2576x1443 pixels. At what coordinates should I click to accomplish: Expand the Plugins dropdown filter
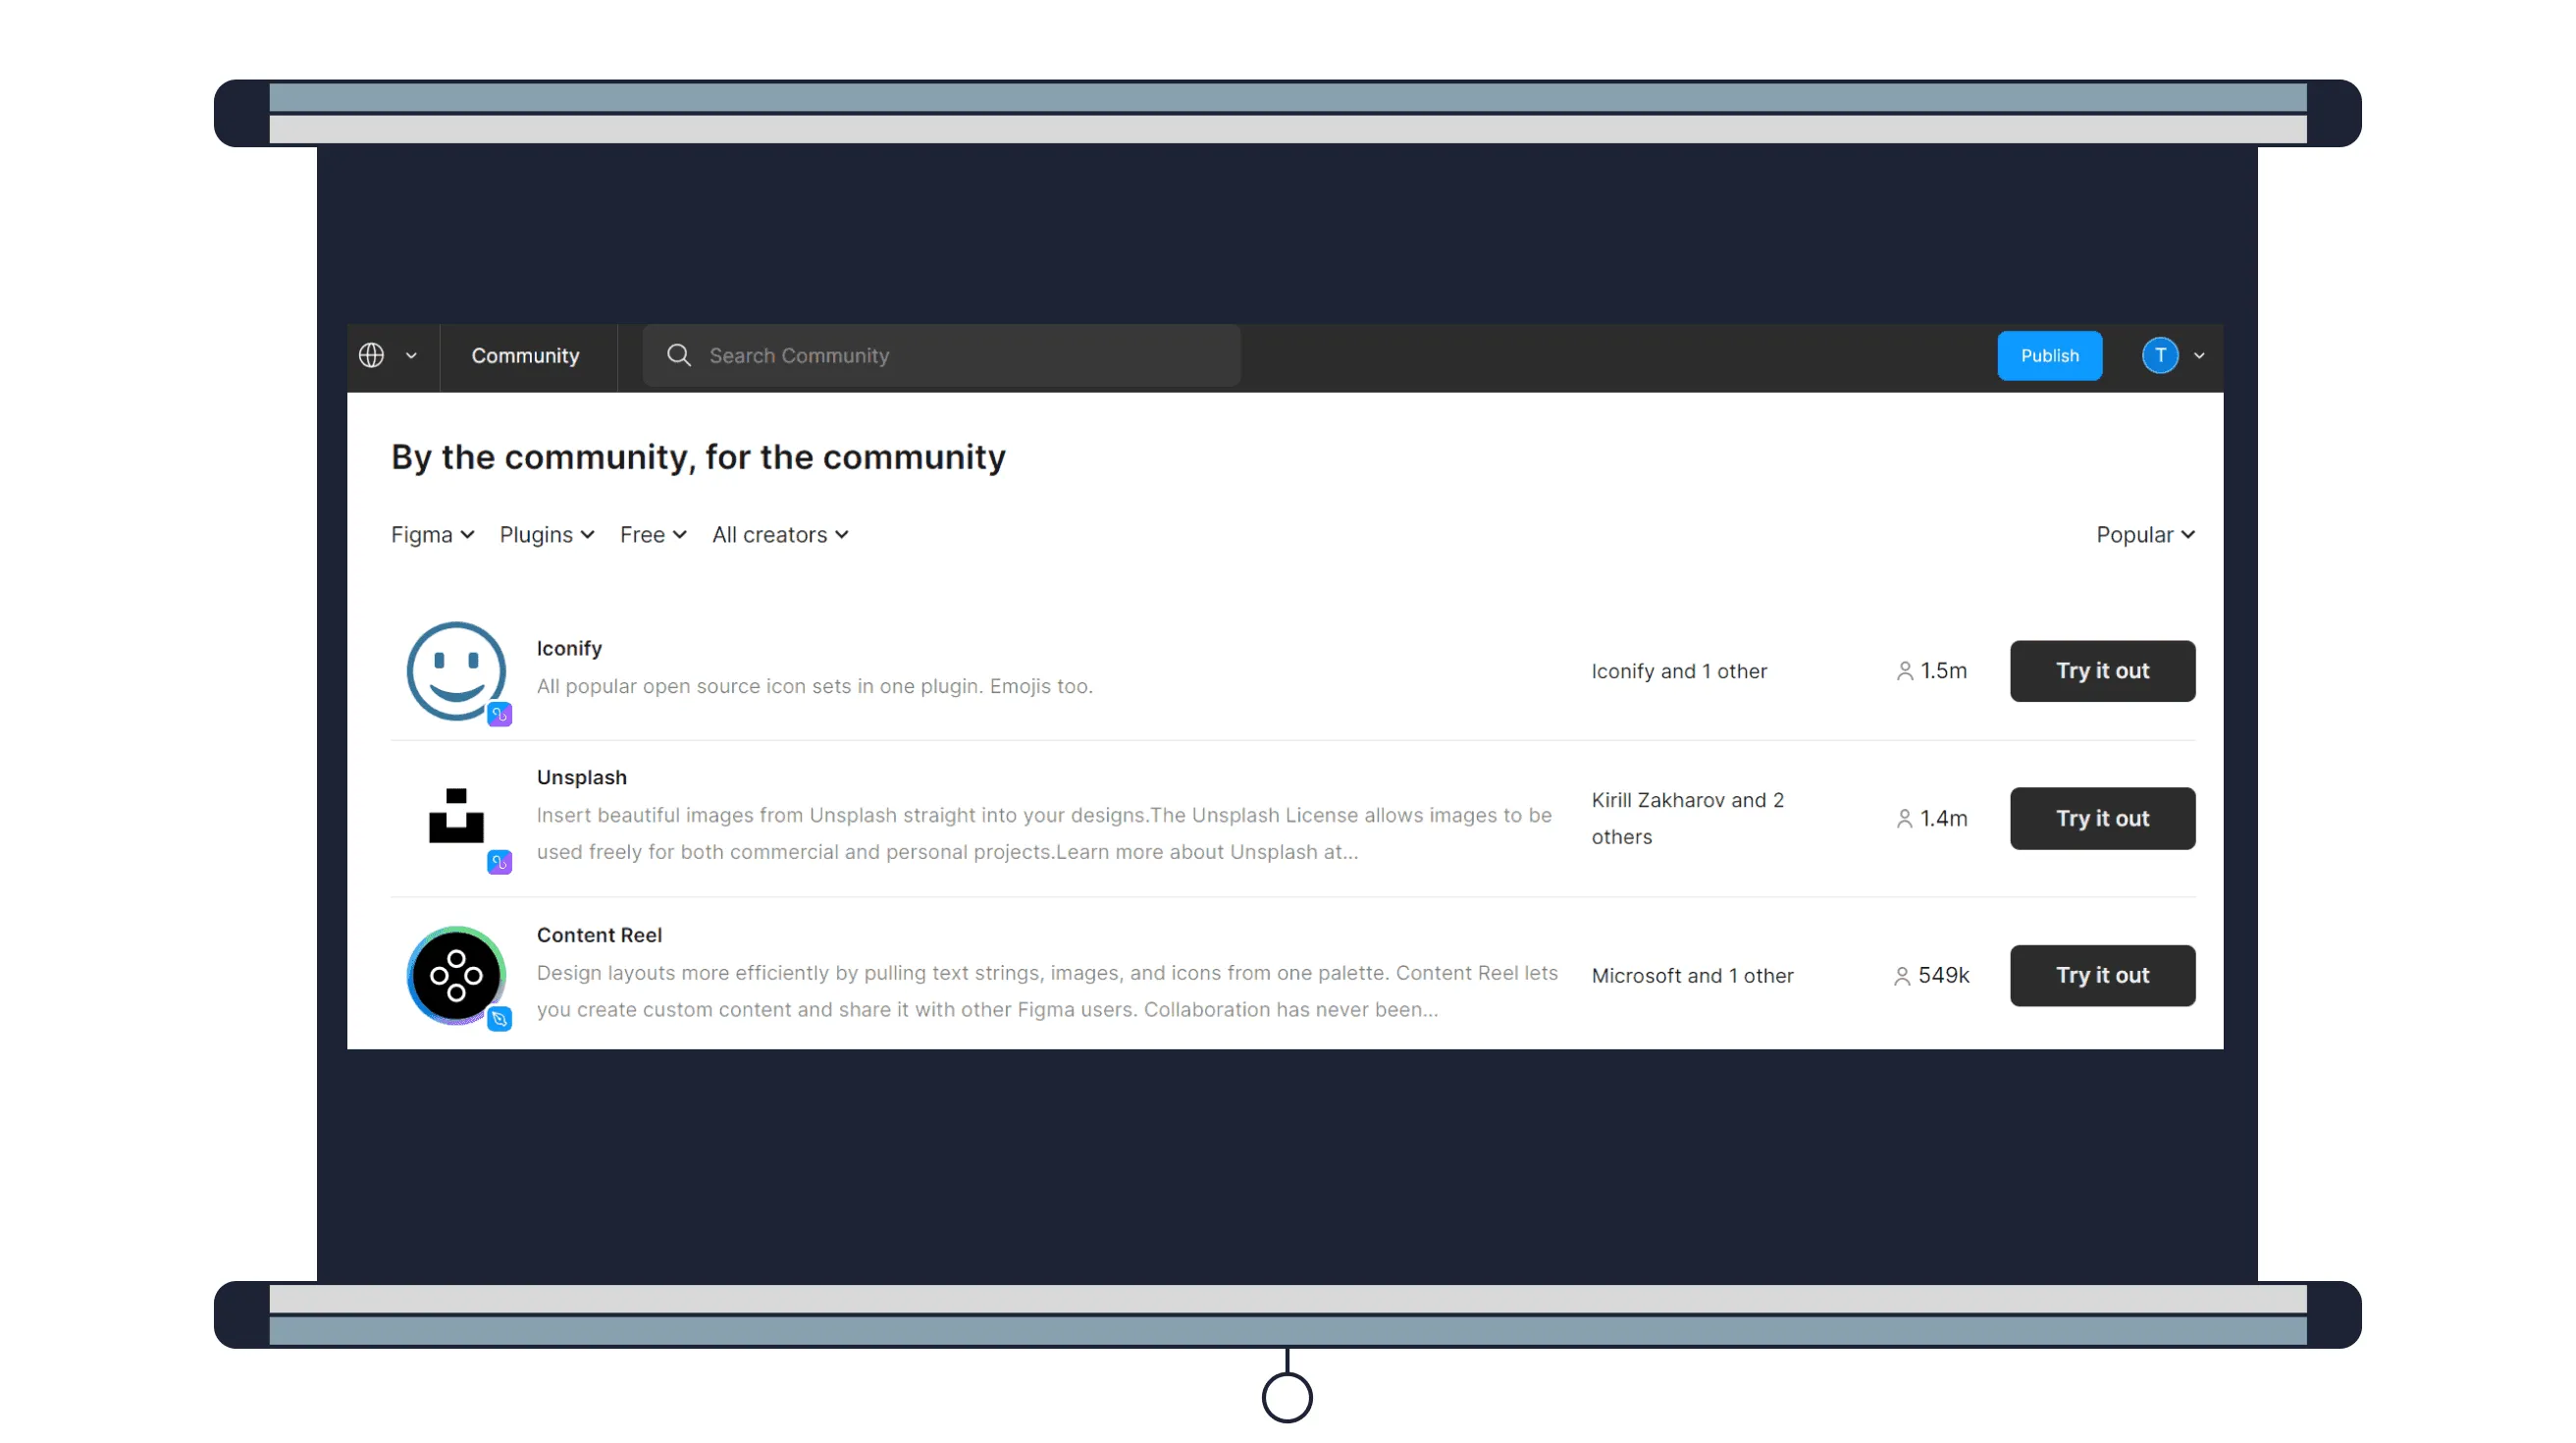[x=547, y=535]
